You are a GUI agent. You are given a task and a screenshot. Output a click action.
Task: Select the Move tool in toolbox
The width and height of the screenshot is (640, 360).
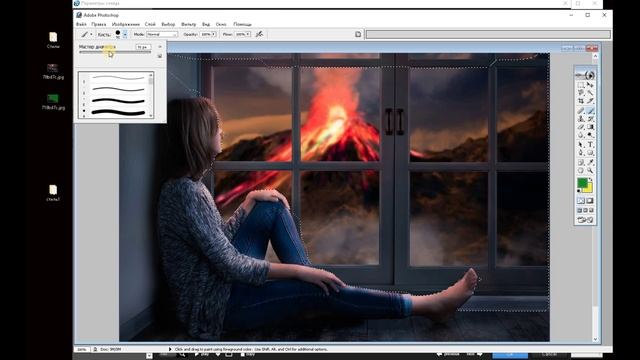coord(590,85)
